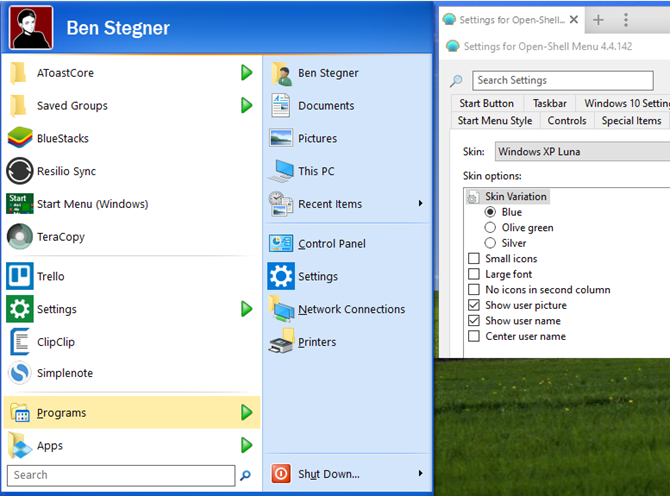Click the Programs folder icon

[20, 413]
